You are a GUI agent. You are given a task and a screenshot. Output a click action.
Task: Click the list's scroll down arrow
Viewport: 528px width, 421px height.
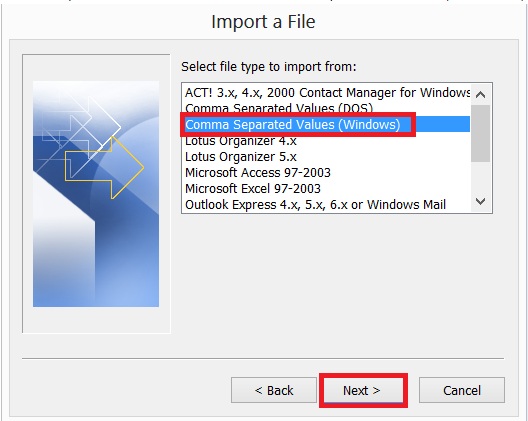tap(481, 201)
